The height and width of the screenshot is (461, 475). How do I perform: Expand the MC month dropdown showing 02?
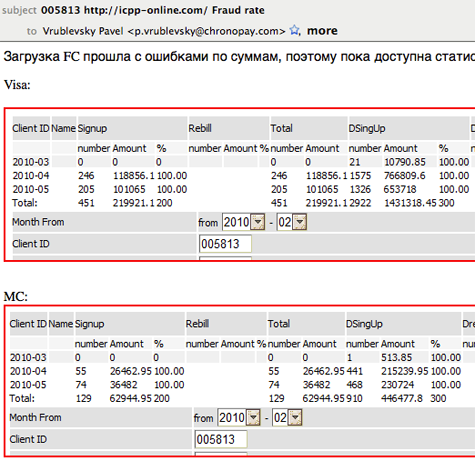point(295,417)
